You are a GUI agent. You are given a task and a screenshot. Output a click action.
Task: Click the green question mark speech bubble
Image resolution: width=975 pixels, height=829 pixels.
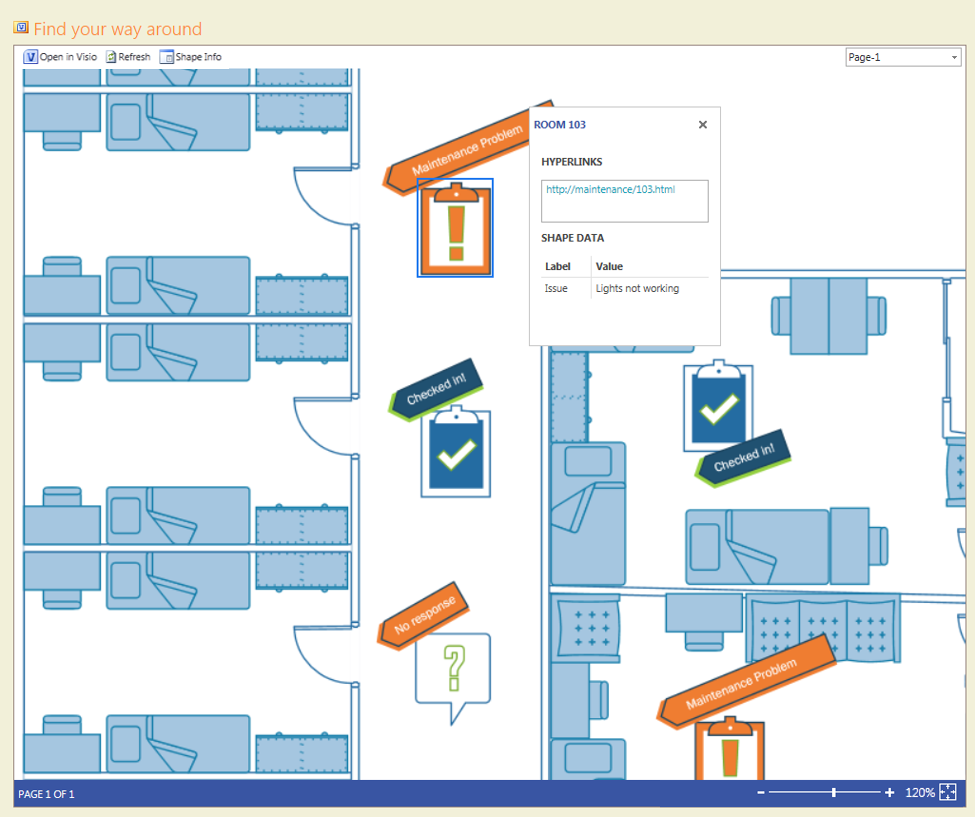[453, 672]
